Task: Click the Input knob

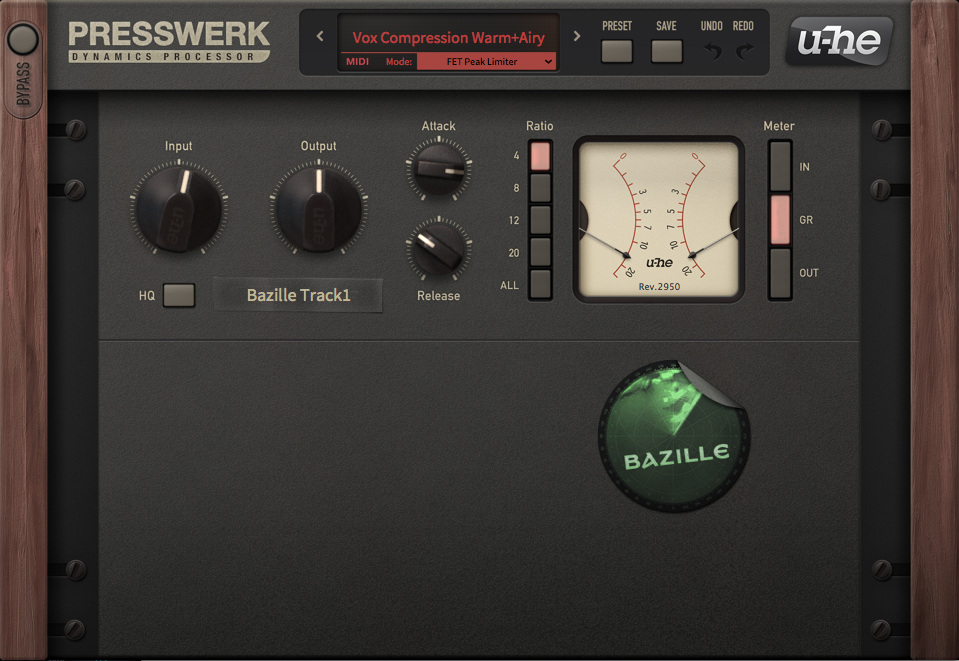Action: pyautogui.click(x=179, y=208)
